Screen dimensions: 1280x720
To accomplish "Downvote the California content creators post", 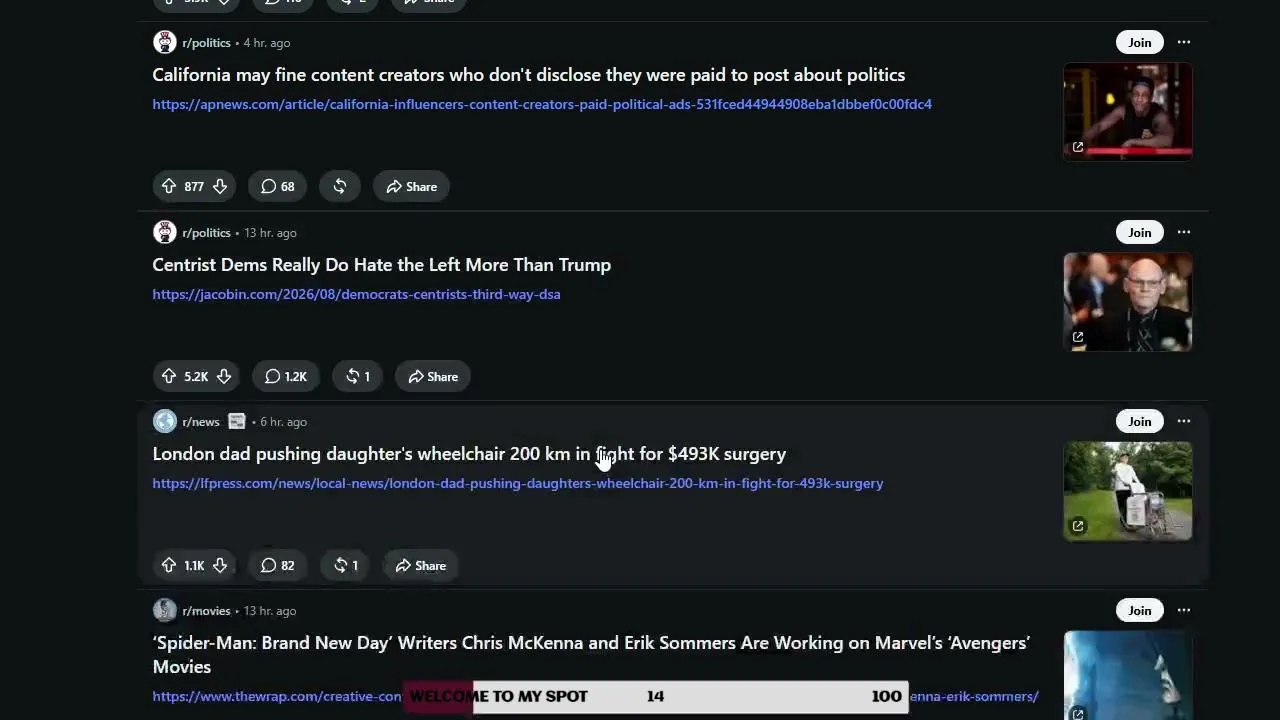I will point(220,186).
